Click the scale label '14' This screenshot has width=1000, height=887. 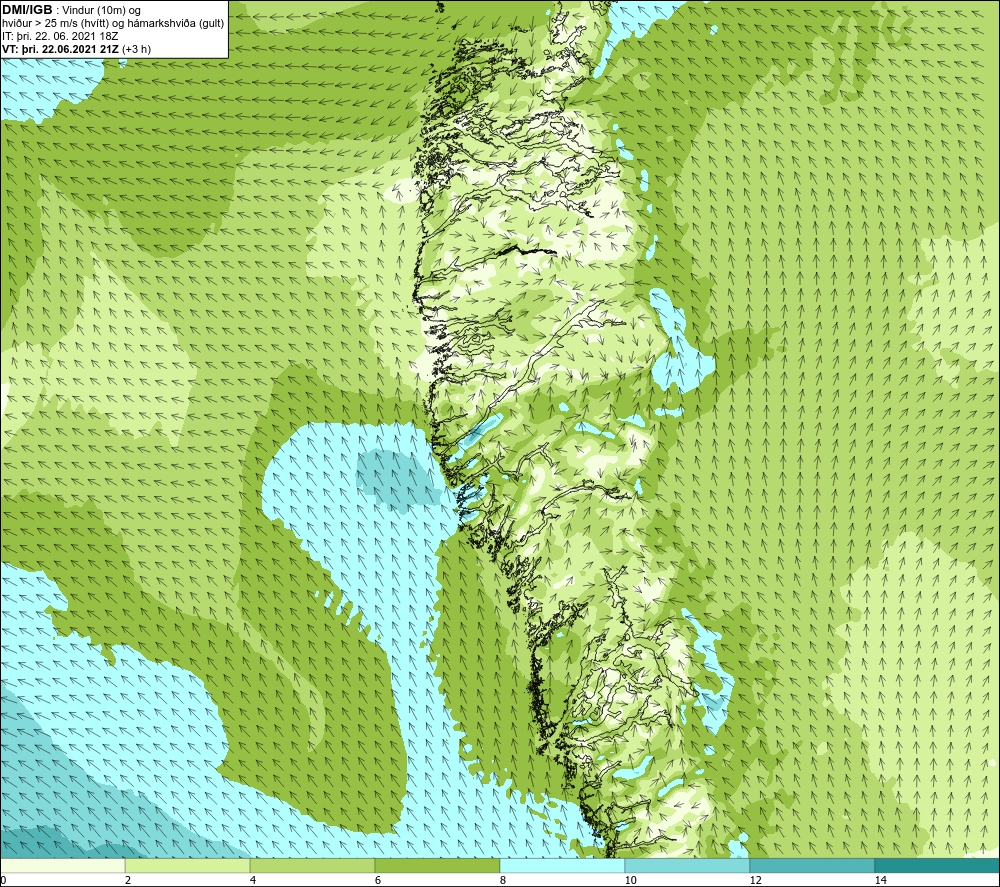click(881, 881)
